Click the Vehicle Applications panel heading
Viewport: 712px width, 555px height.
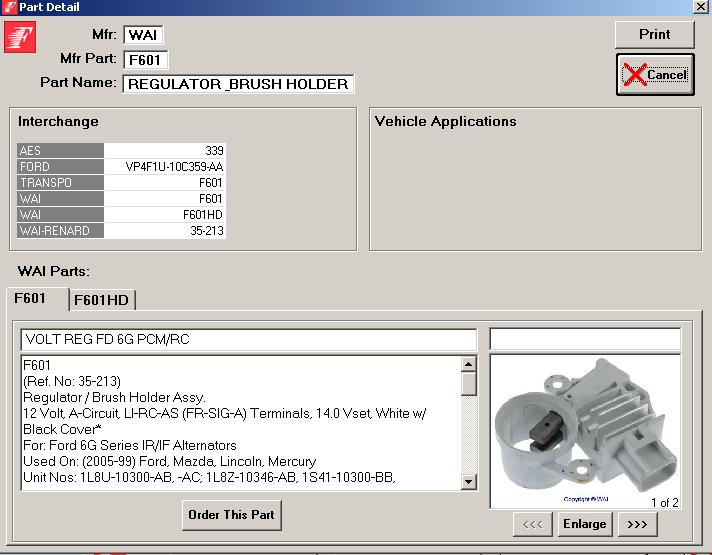pos(445,122)
